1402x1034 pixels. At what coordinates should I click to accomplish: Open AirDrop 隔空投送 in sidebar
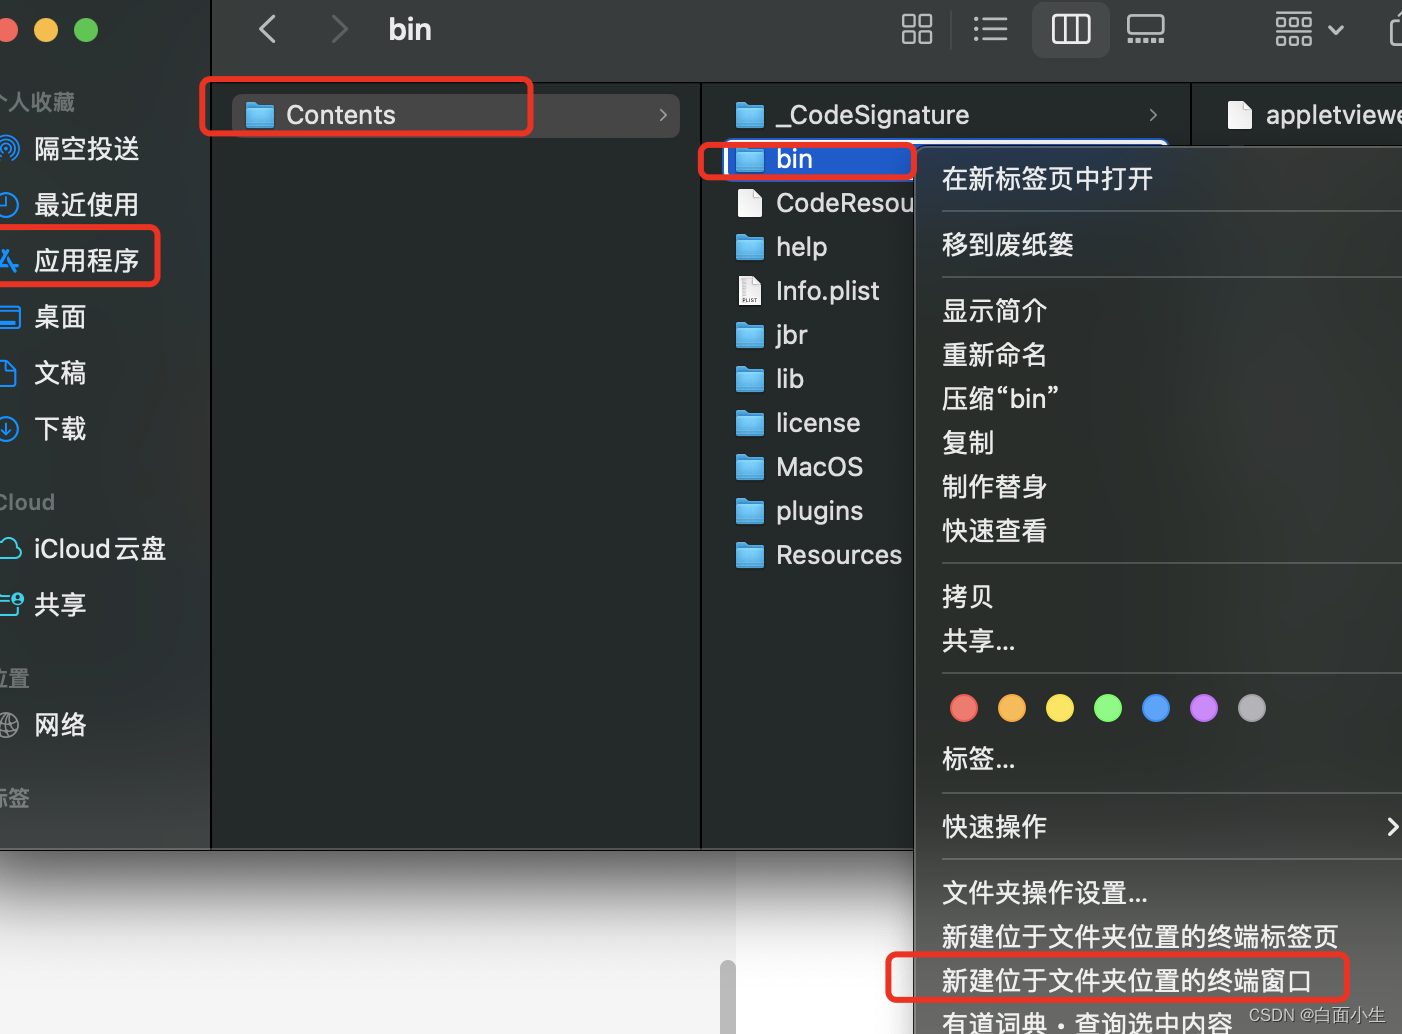point(70,149)
